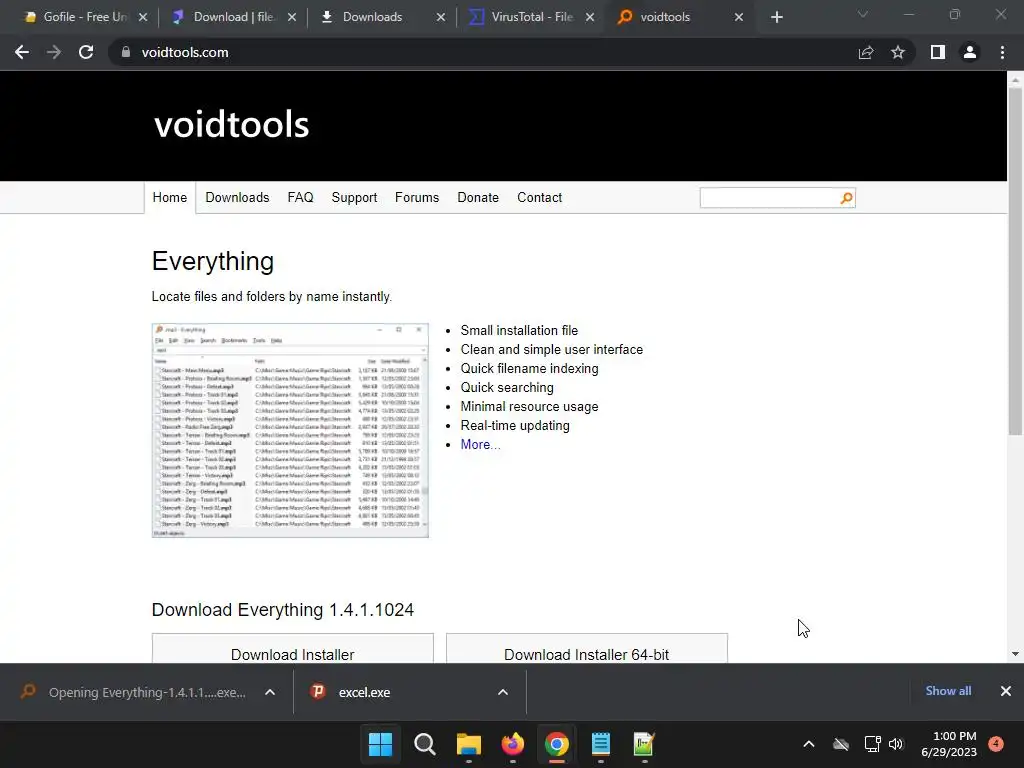Close the VirusTotal tab
1024x768 pixels.
click(x=590, y=17)
